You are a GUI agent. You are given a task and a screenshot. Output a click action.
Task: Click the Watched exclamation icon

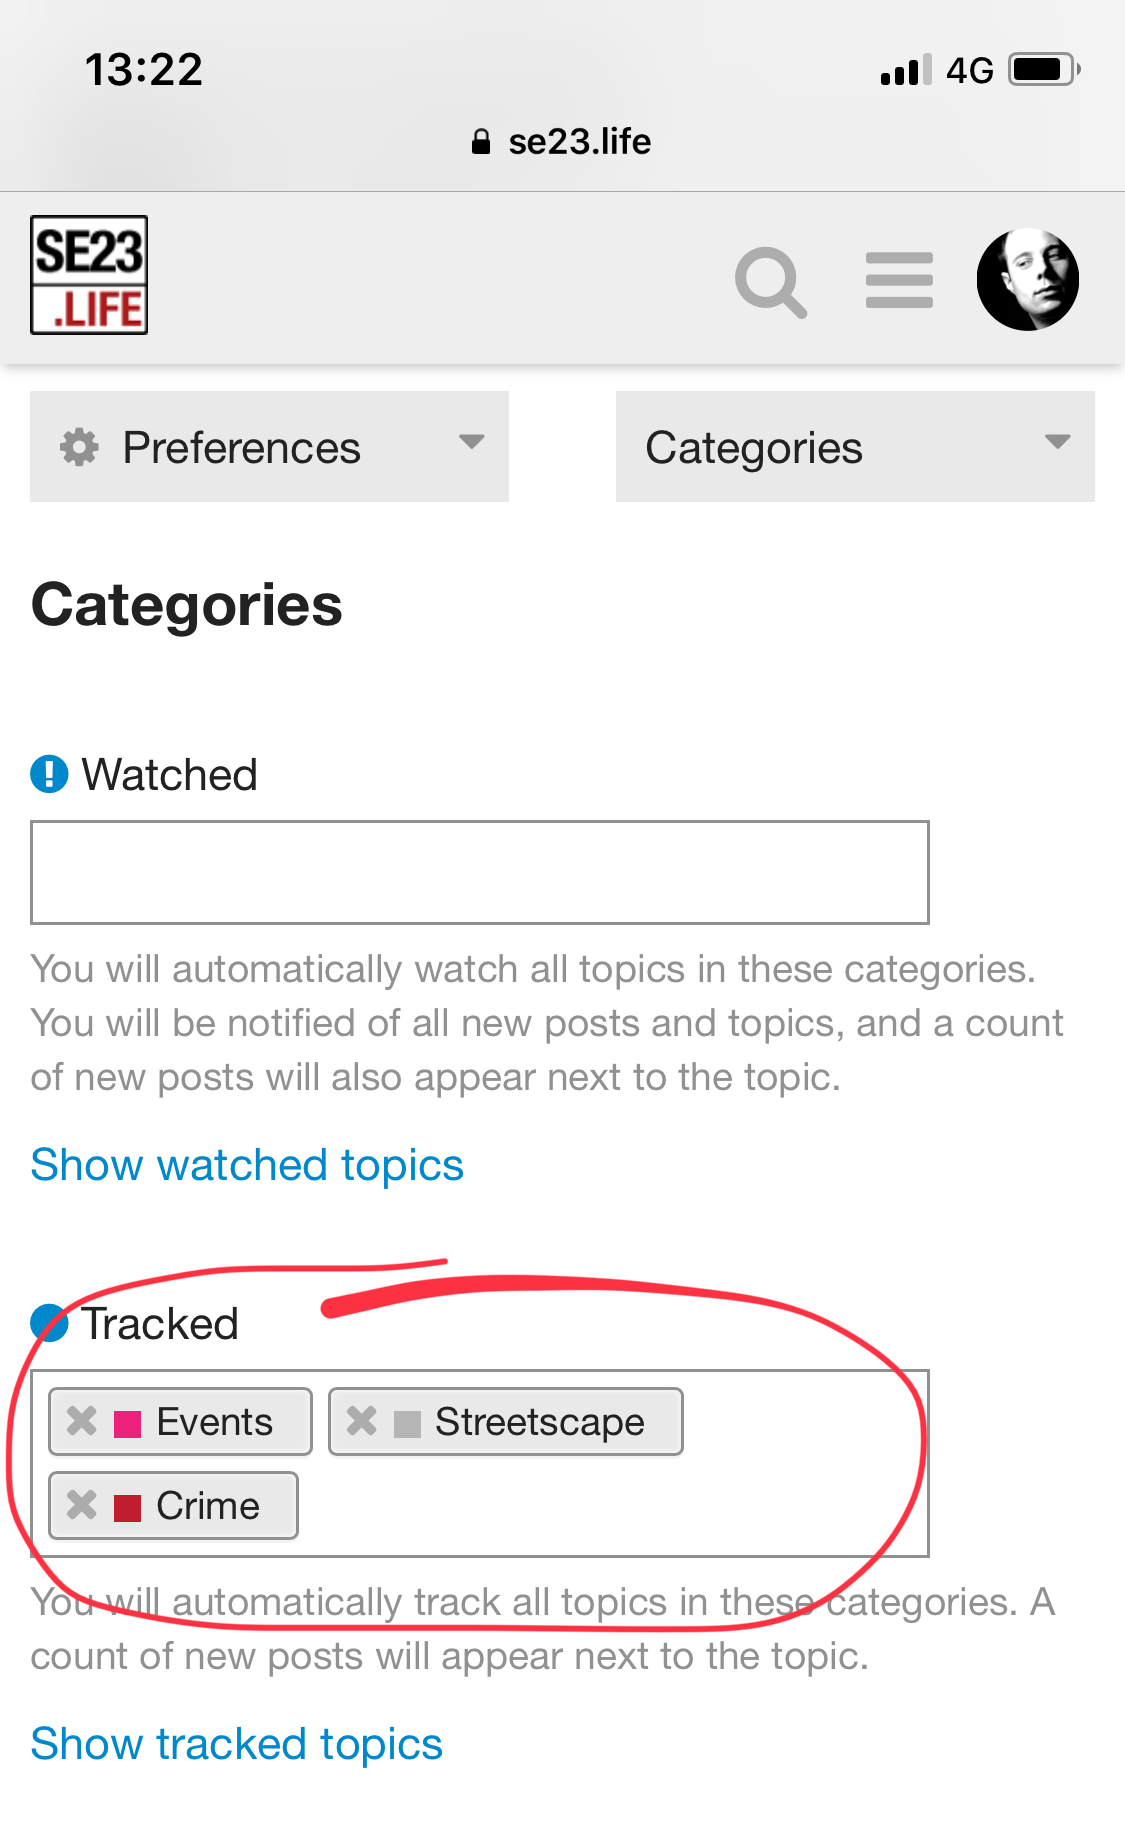pos(49,774)
